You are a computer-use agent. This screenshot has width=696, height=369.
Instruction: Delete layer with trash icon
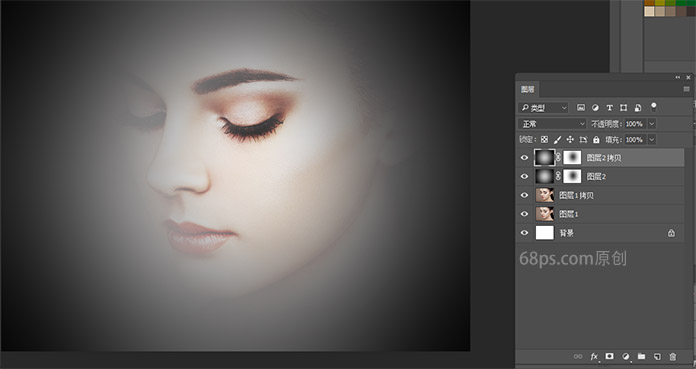[672, 356]
